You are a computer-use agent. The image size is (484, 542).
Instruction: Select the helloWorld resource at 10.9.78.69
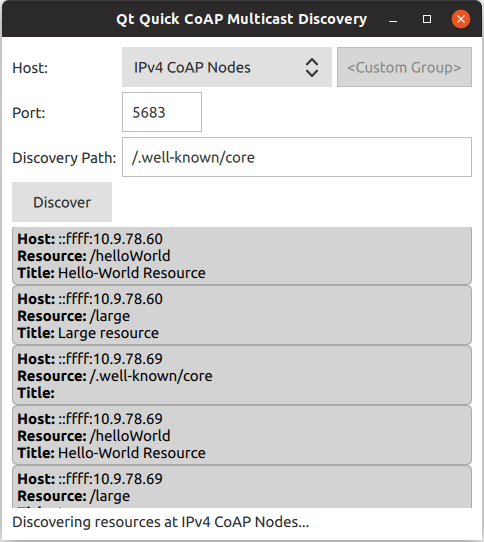pos(242,436)
